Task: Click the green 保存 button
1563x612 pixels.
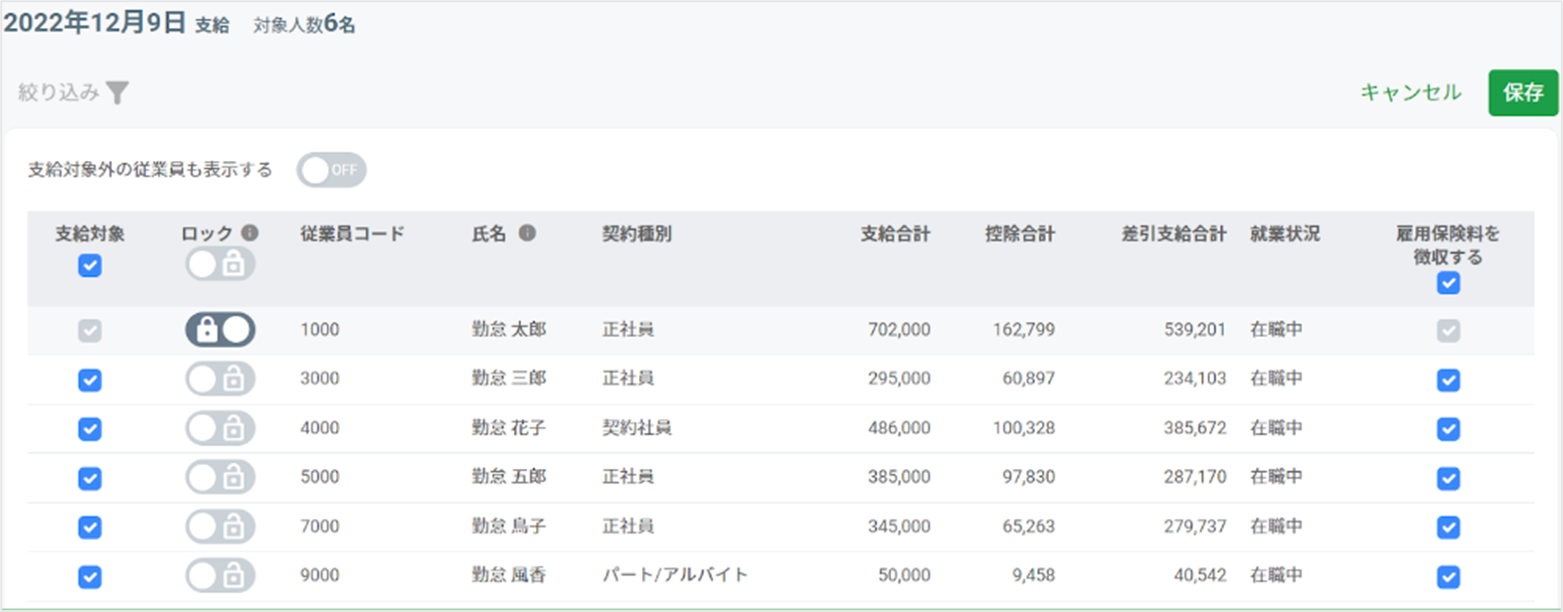Action: (x=1522, y=93)
